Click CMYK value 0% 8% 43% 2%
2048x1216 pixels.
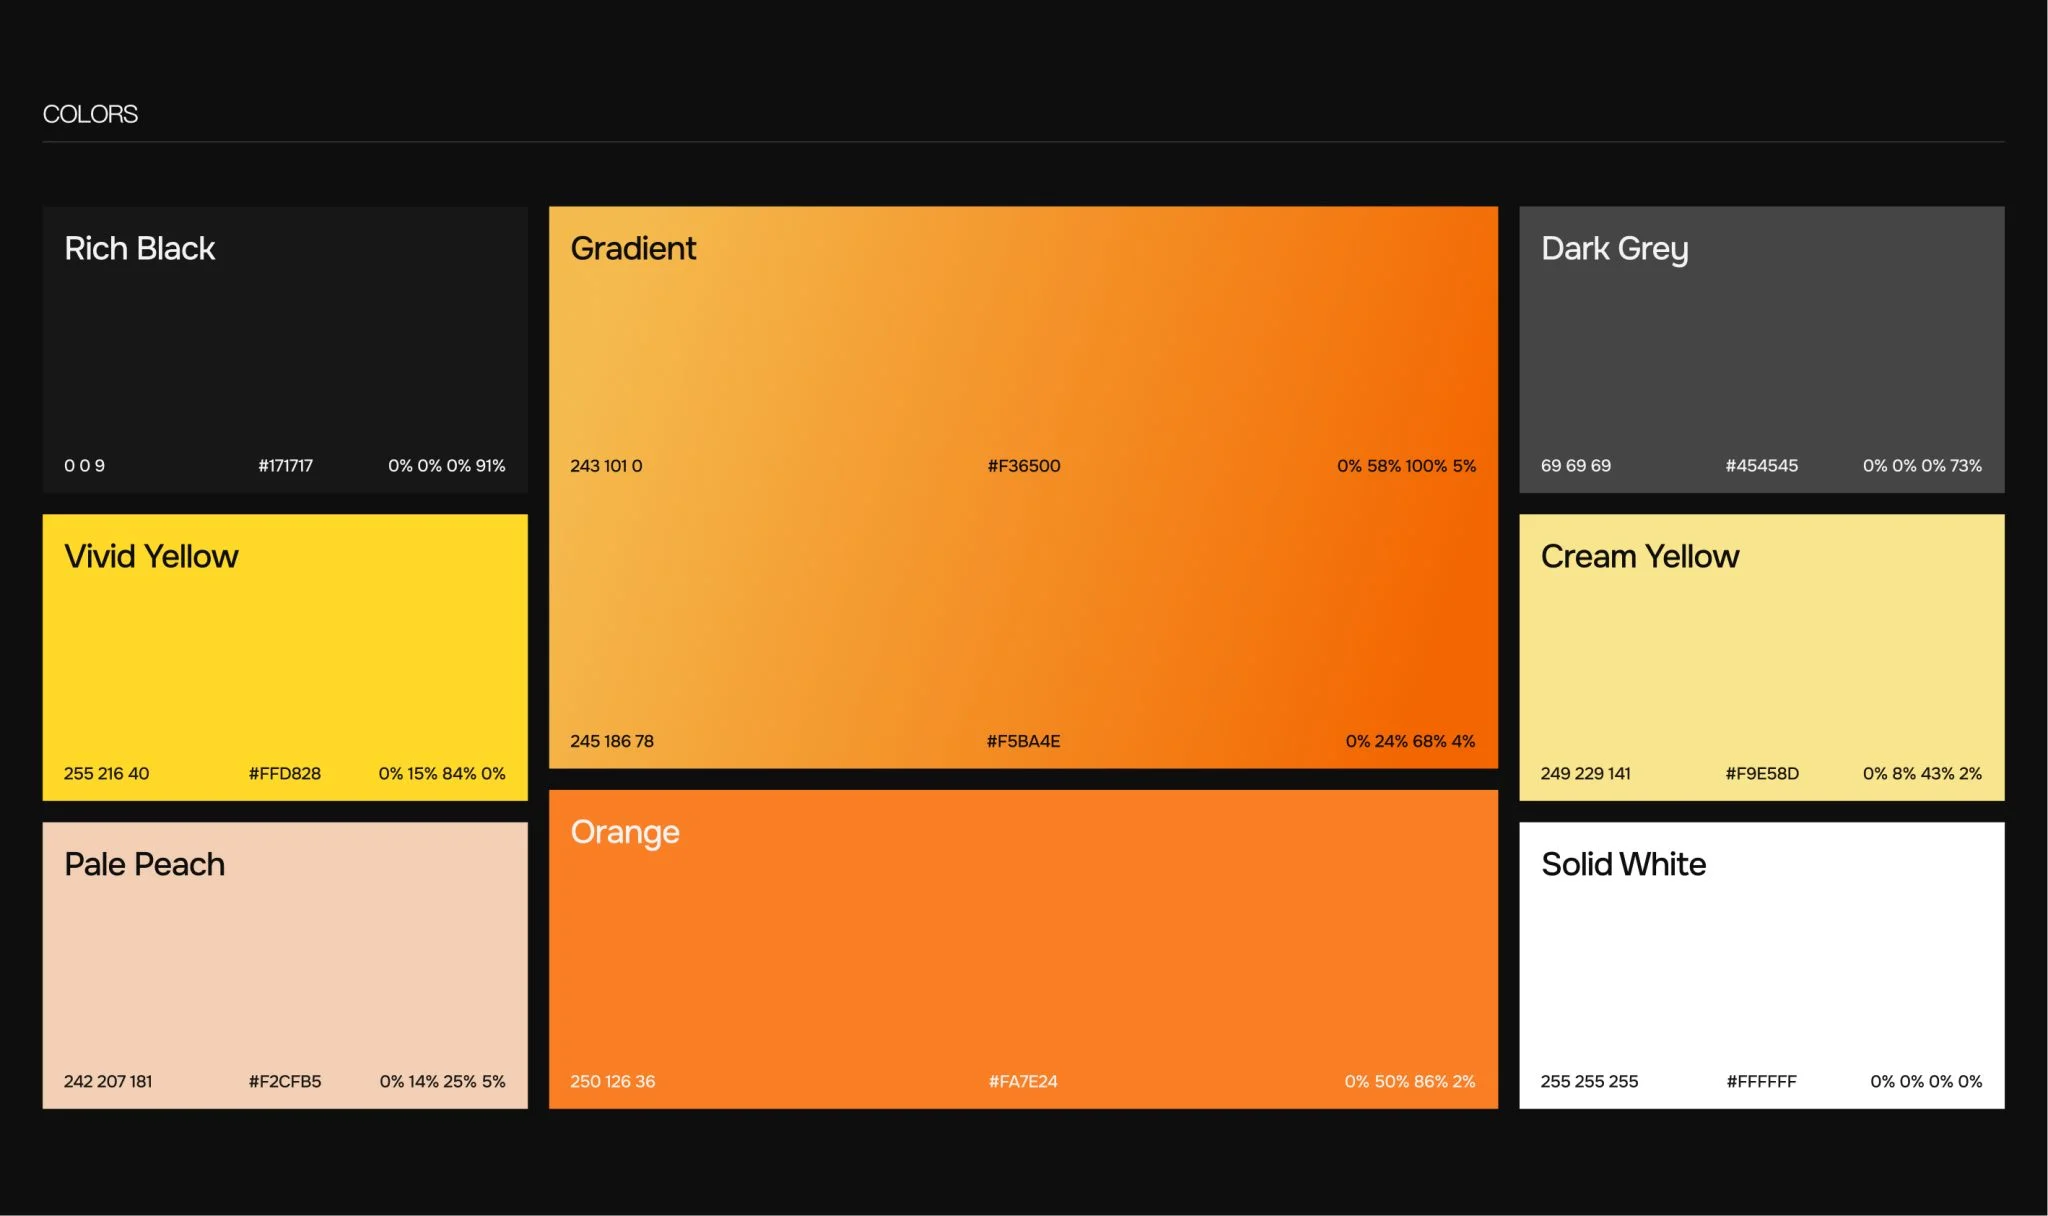[1922, 773]
